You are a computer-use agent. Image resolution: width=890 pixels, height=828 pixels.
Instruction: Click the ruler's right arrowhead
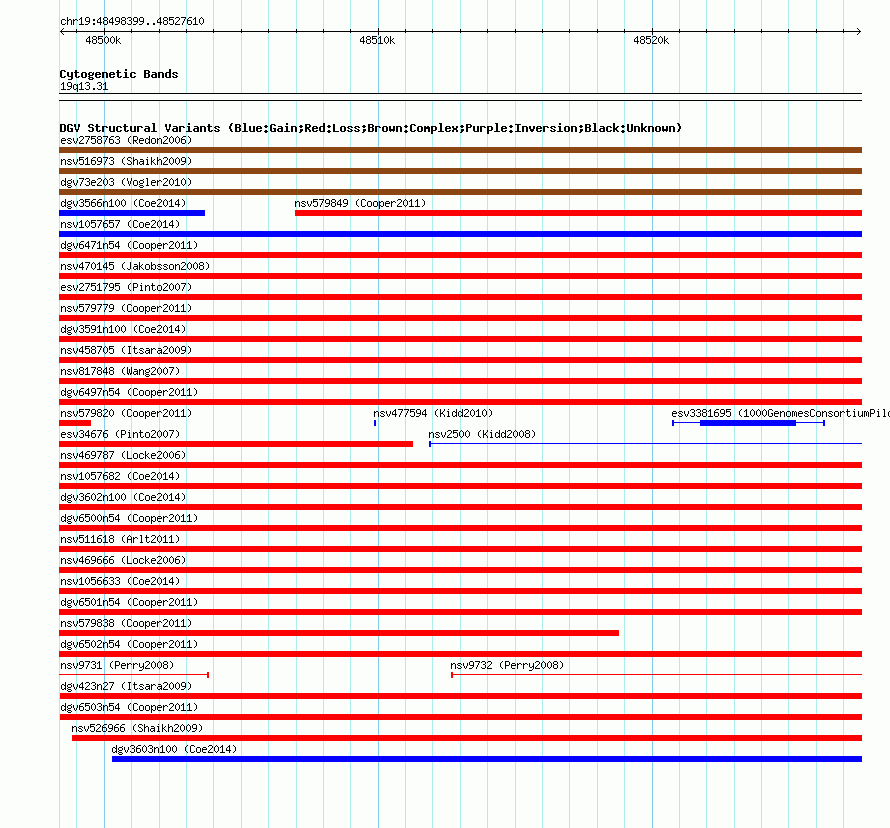click(859, 32)
